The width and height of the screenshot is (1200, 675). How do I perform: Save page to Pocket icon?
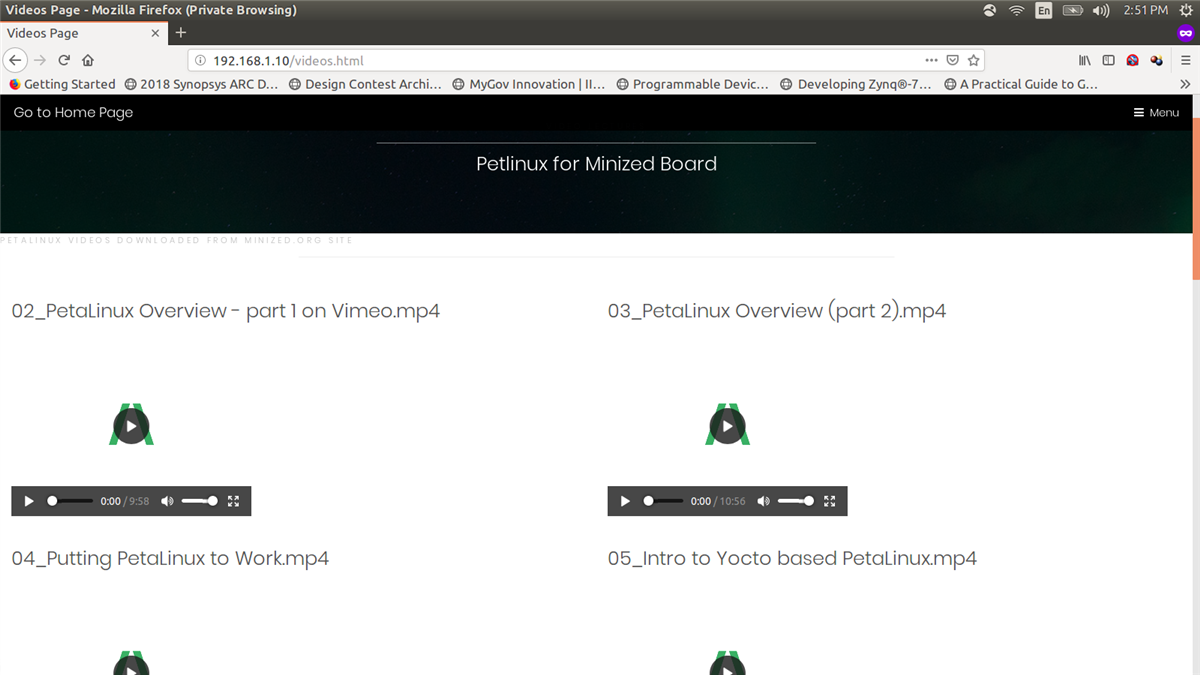[x=953, y=60]
